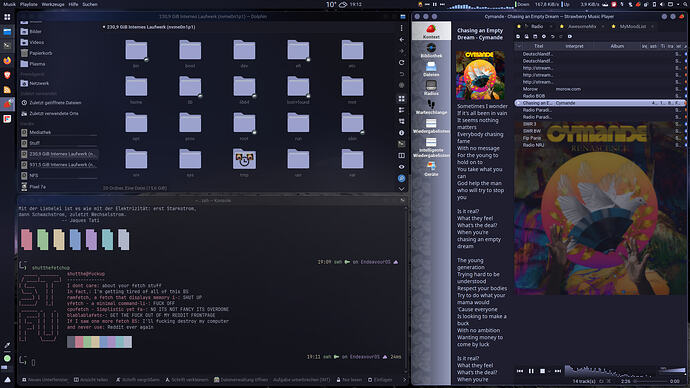Go back in Dolphin with arrow icon
The width and height of the screenshot is (690, 388).
(x=401, y=40)
